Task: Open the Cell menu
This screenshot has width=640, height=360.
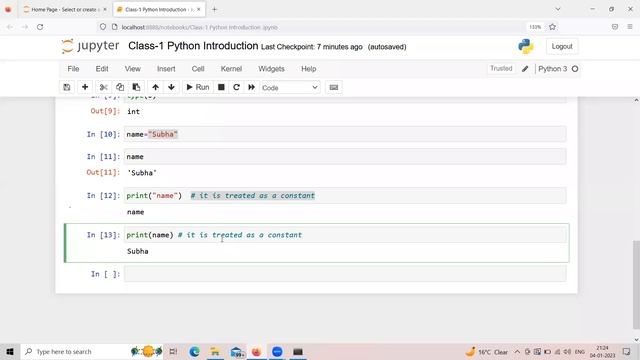Action: [x=198, y=69]
